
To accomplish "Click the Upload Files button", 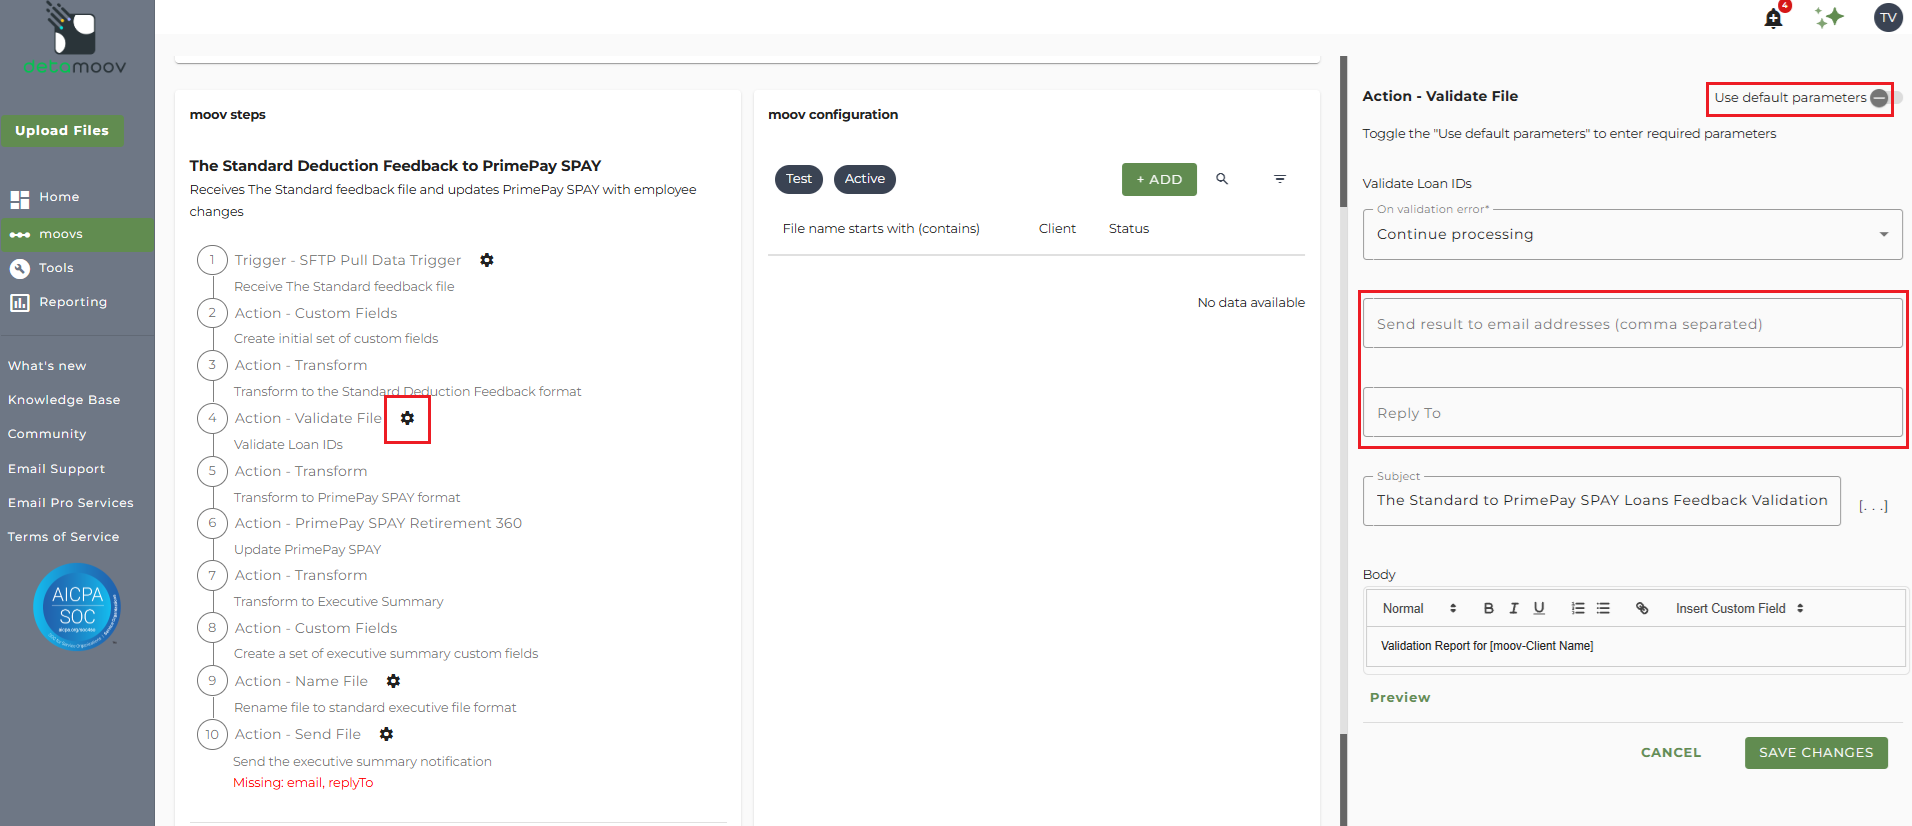I will [62, 131].
